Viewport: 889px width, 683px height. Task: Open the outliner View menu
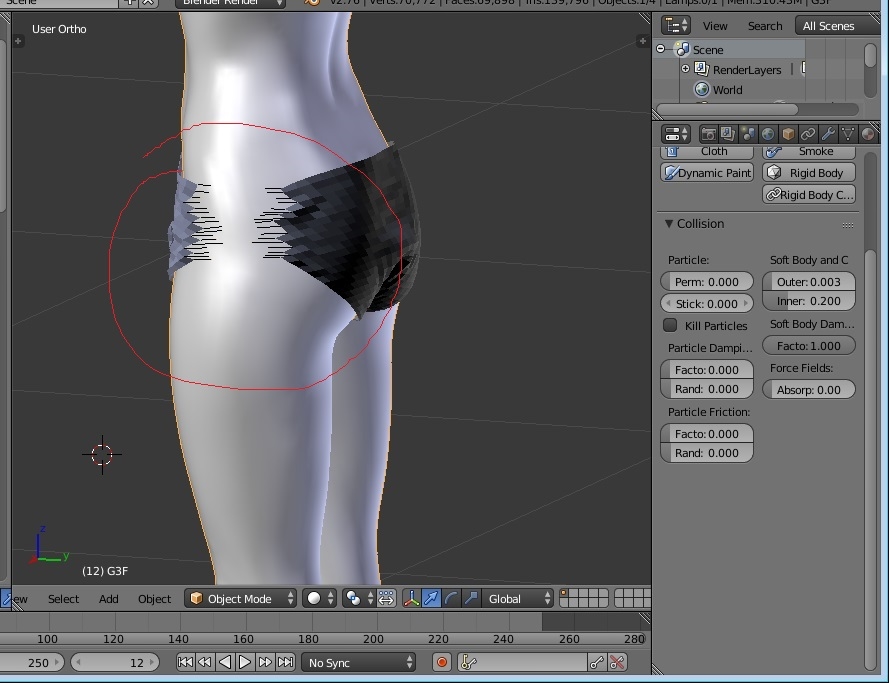[715, 26]
